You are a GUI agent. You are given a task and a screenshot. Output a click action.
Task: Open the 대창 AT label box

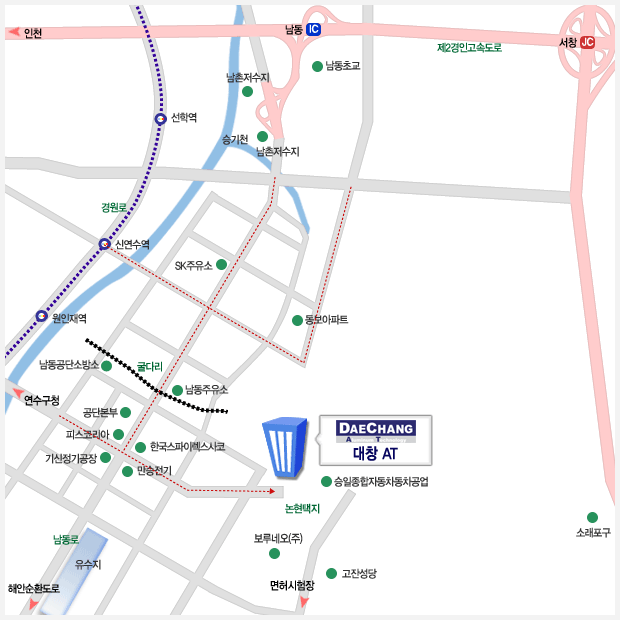pyautogui.click(x=376, y=441)
